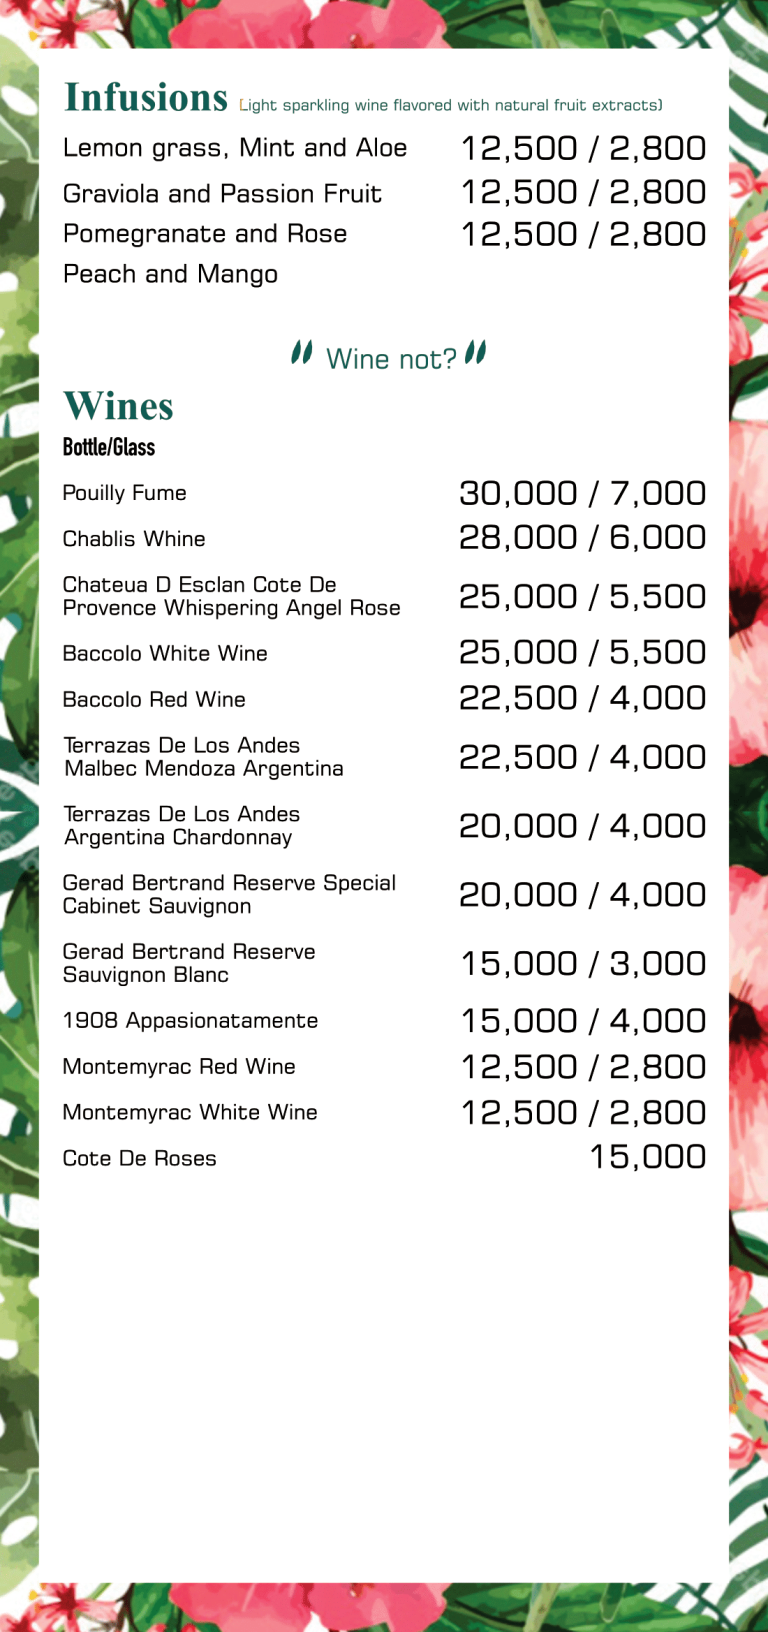The image size is (768, 1632).
Task: Choose Montemyrac White Wine
Action: [190, 1113]
